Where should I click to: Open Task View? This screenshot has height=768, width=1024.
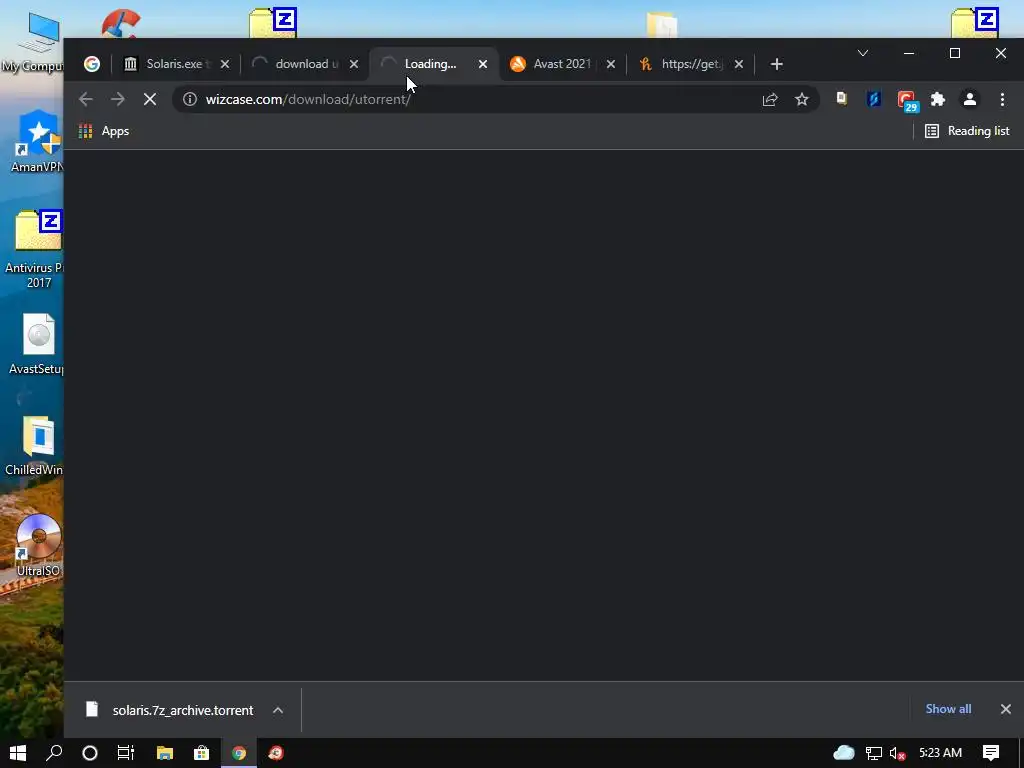coord(126,753)
